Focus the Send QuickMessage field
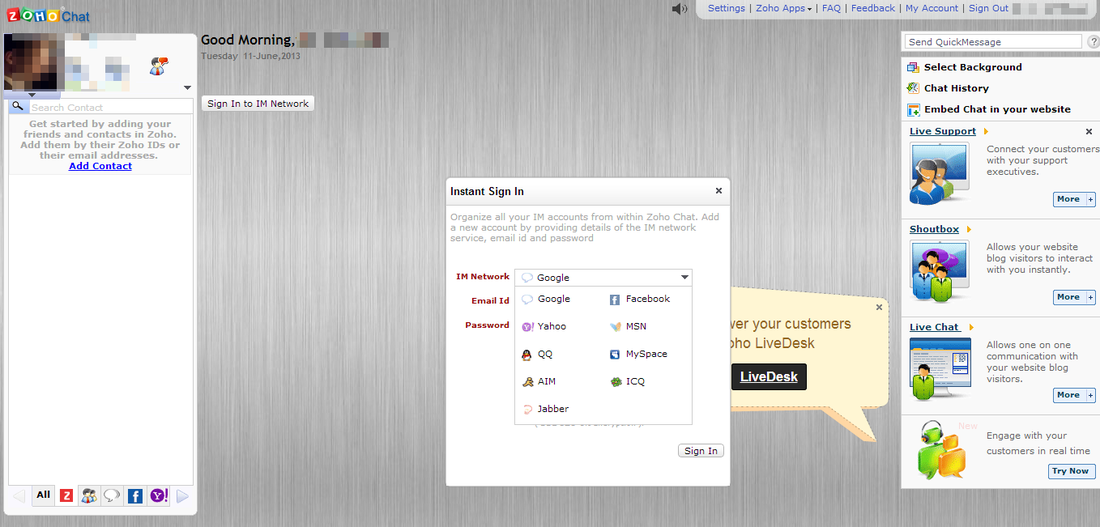The image size is (1100, 527). 993,42
